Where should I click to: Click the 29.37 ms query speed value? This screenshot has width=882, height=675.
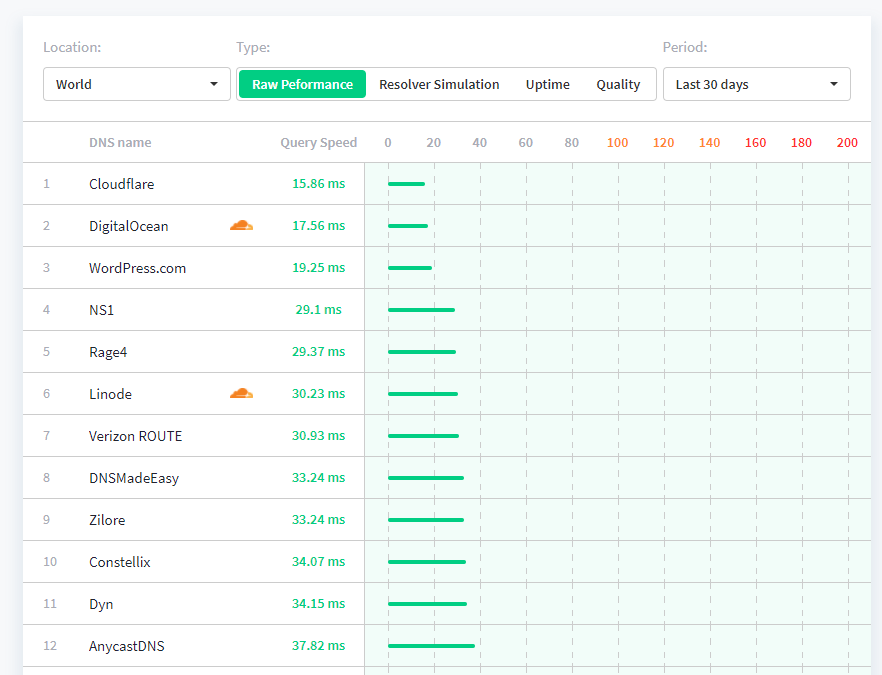click(318, 352)
